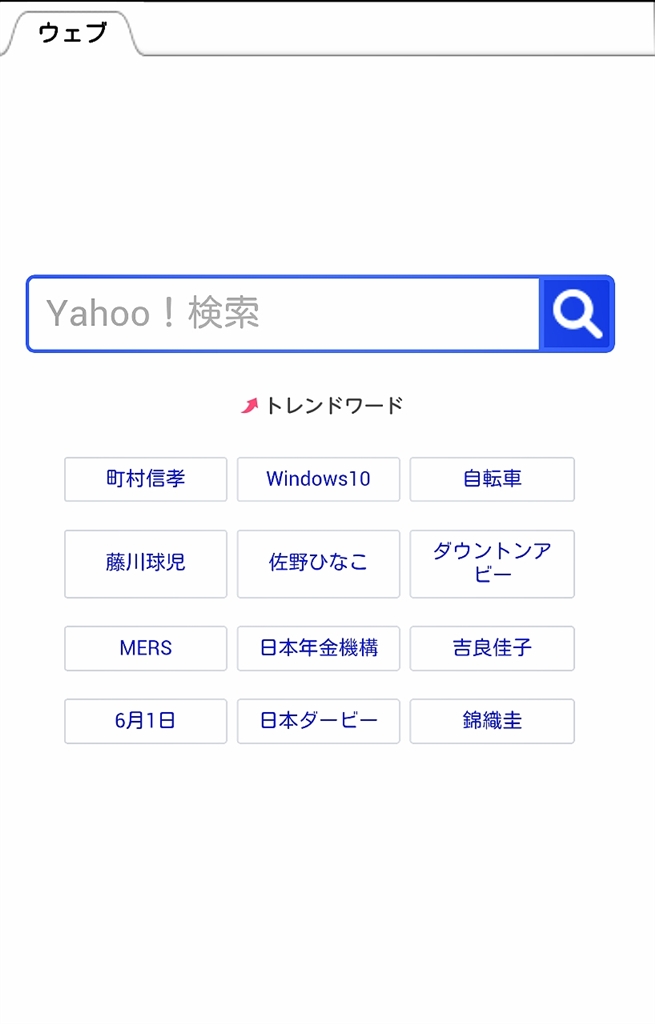The image size is (655, 1024).
Task: Switch to the ウェブ tab
Action: tap(72, 33)
